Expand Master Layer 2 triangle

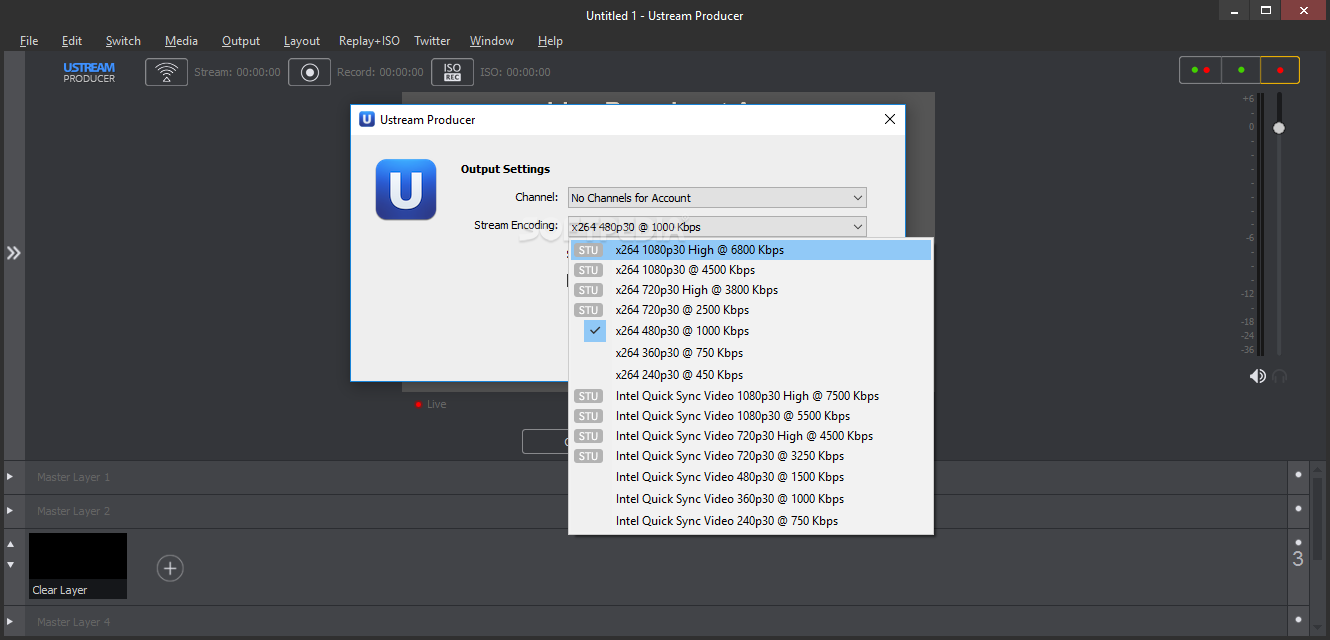[11, 511]
